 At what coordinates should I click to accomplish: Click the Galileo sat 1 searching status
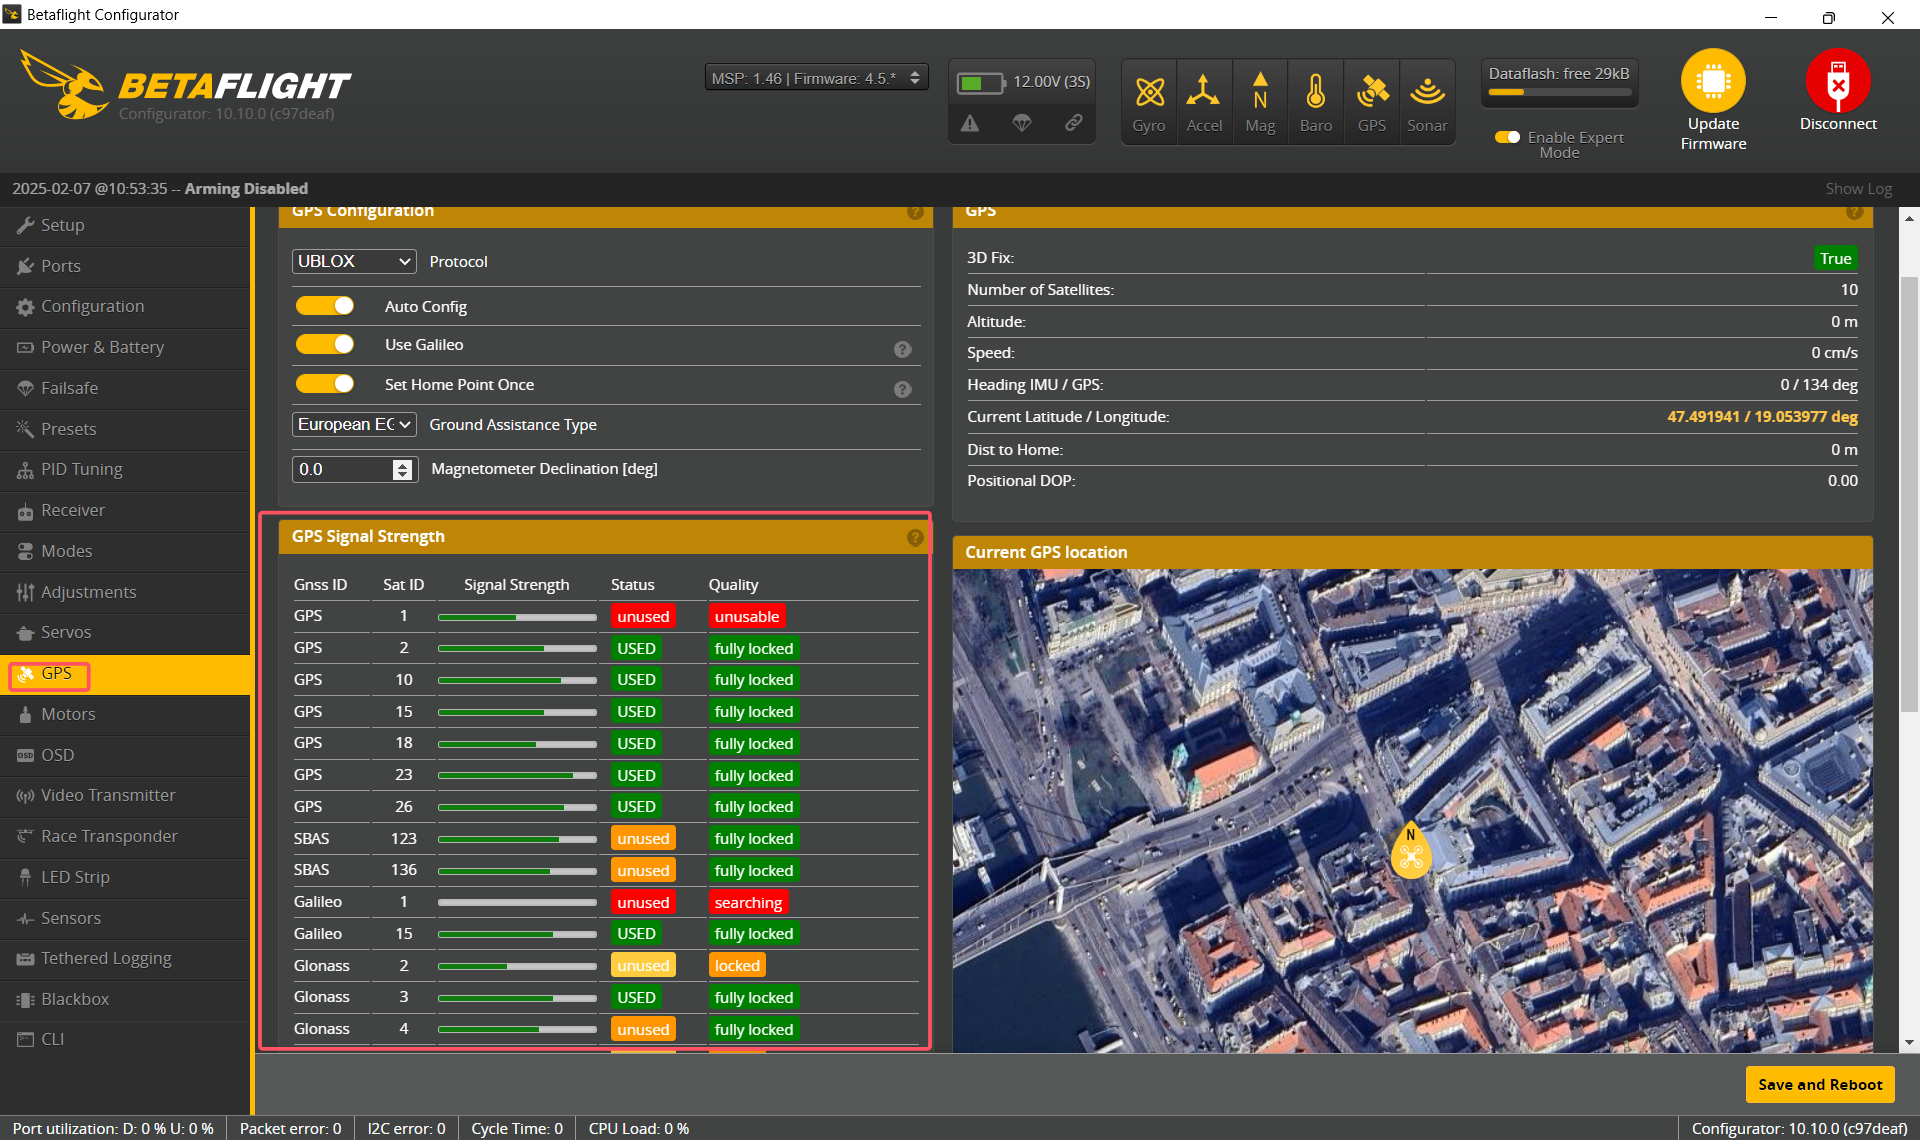click(x=748, y=902)
